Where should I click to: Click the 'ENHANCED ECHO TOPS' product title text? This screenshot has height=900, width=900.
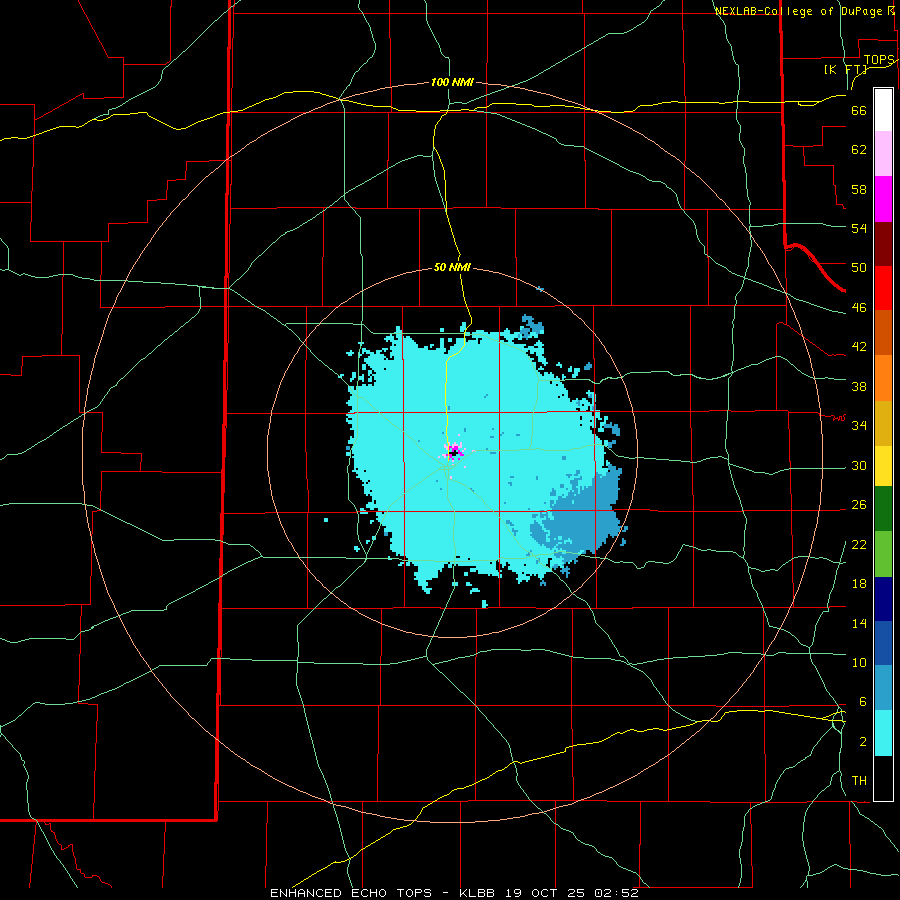point(351,893)
